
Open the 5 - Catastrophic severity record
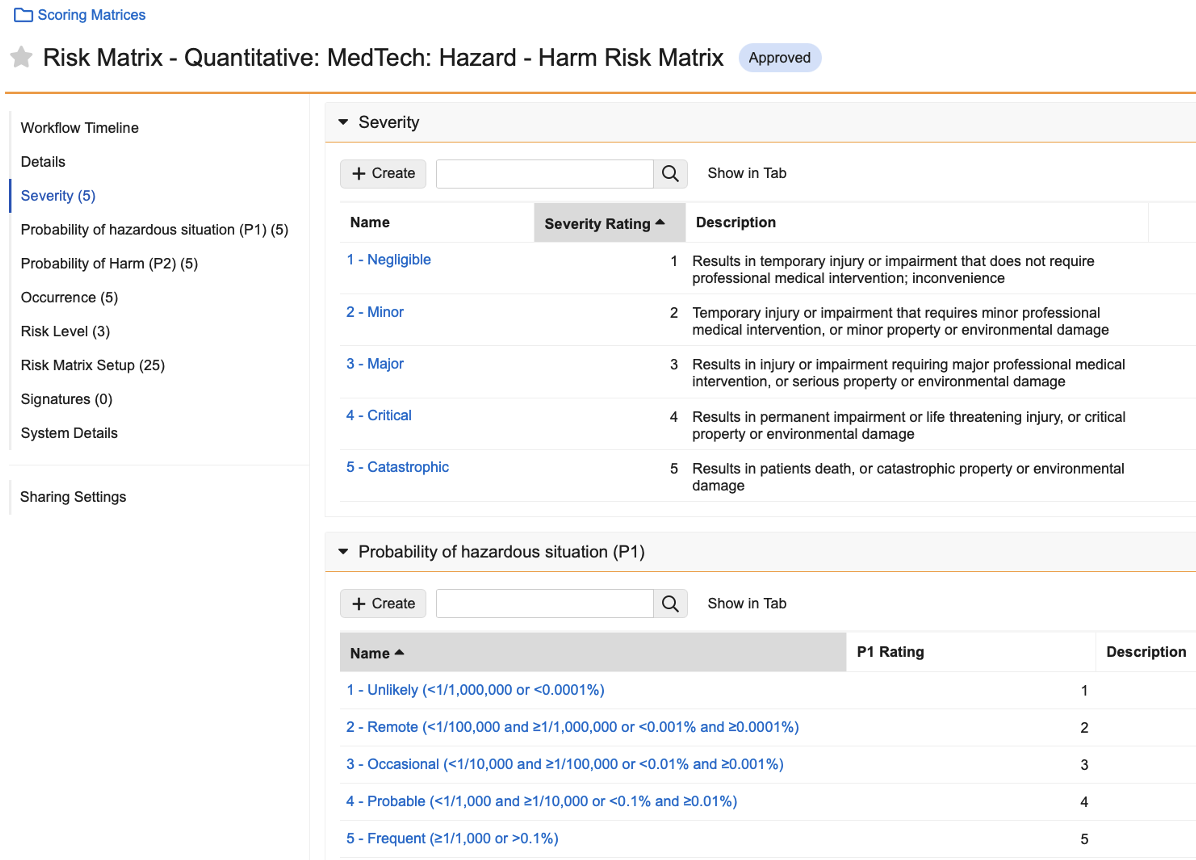pos(397,467)
